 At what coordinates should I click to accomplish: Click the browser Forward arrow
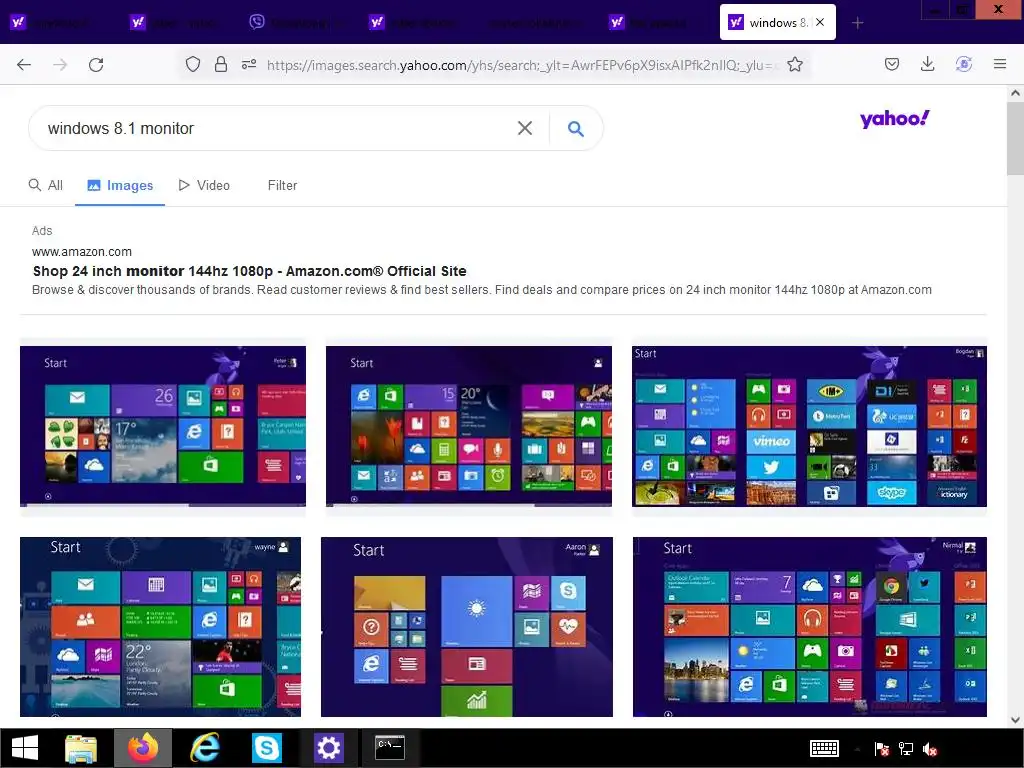tap(60, 65)
